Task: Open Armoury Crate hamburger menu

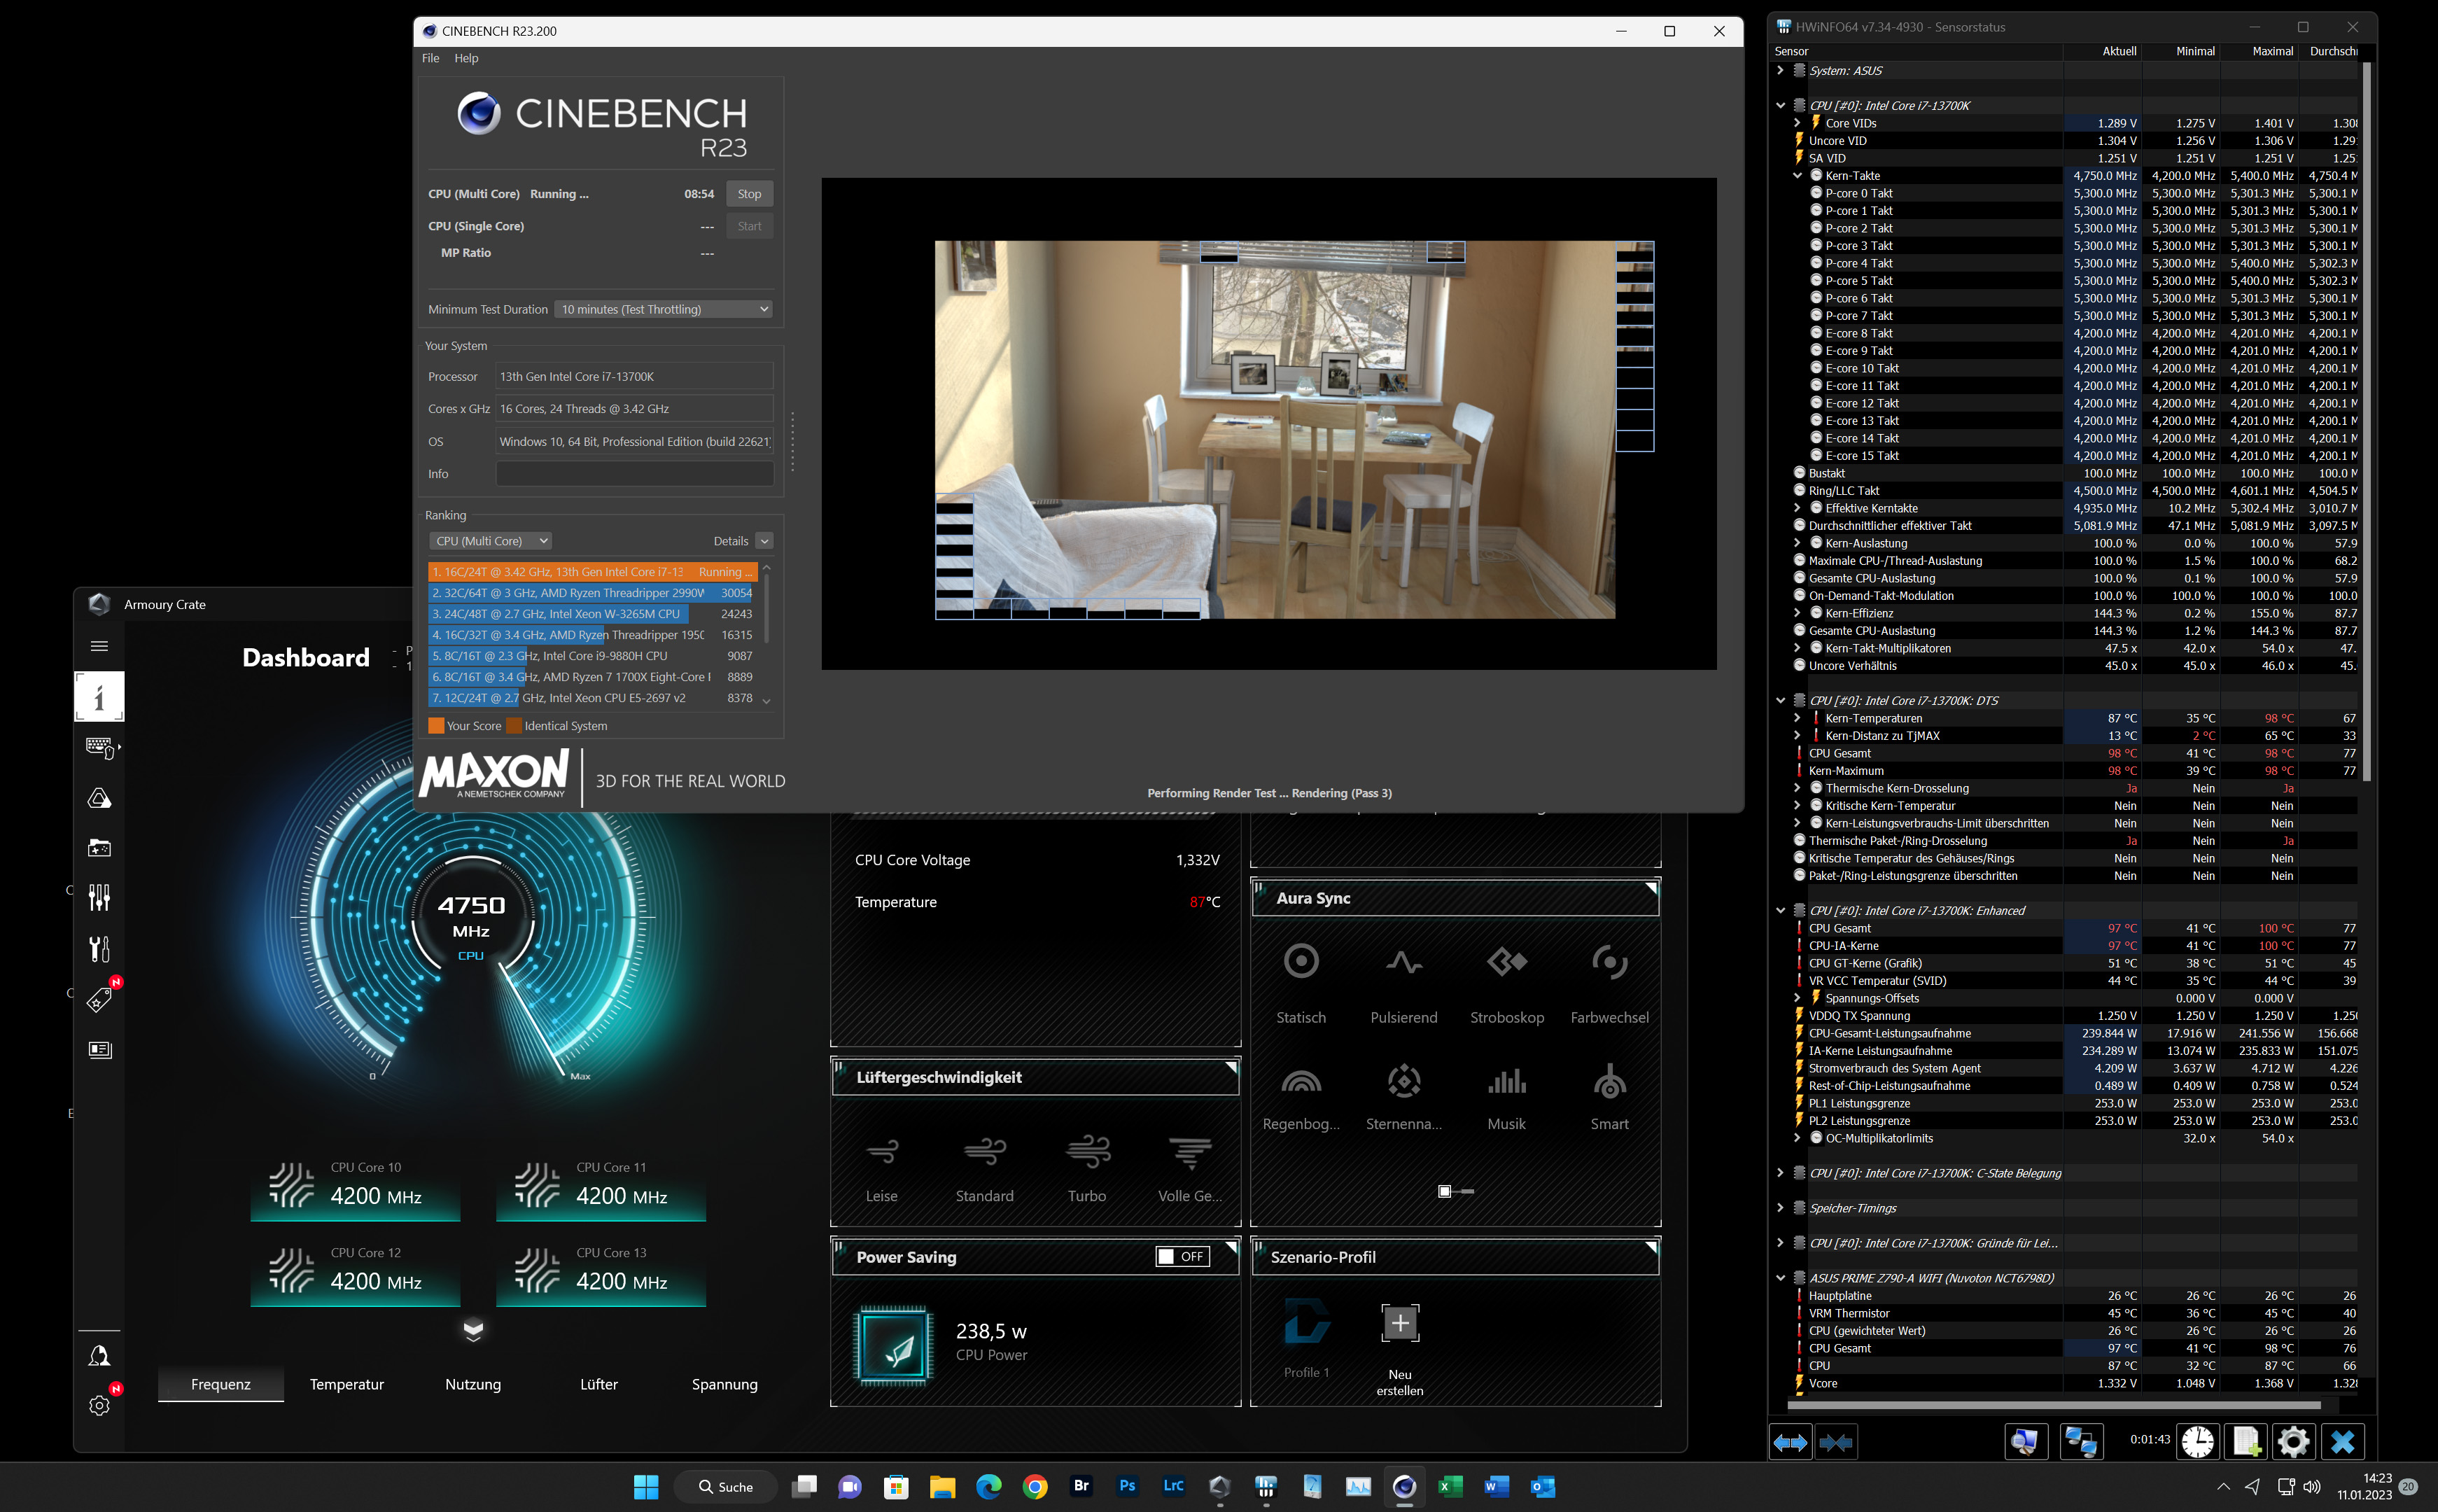Action: point(99,646)
